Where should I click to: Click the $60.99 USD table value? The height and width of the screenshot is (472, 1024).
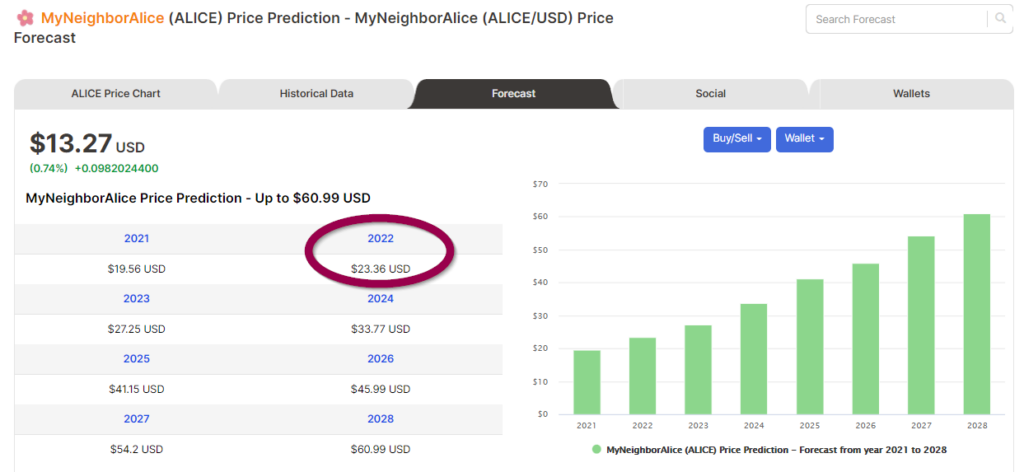click(x=381, y=449)
